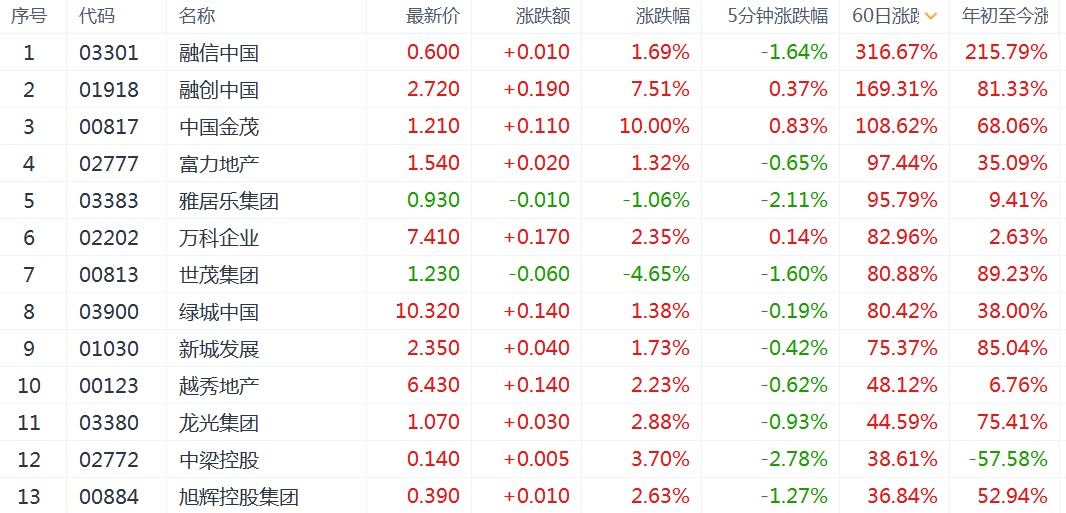Open stock 融创中国
This screenshot has height=513, width=1066.
tap(219, 90)
